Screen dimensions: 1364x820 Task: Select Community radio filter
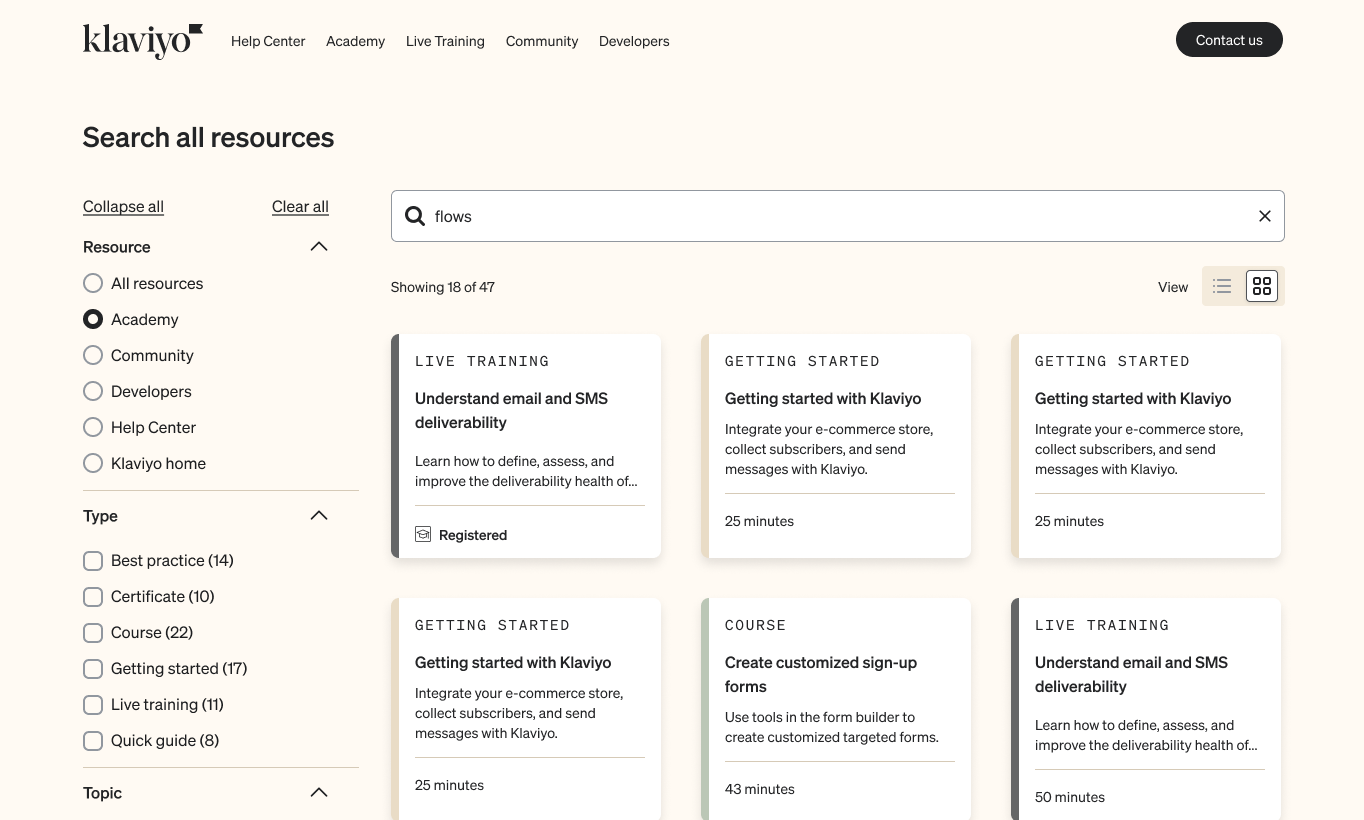point(93,356)
